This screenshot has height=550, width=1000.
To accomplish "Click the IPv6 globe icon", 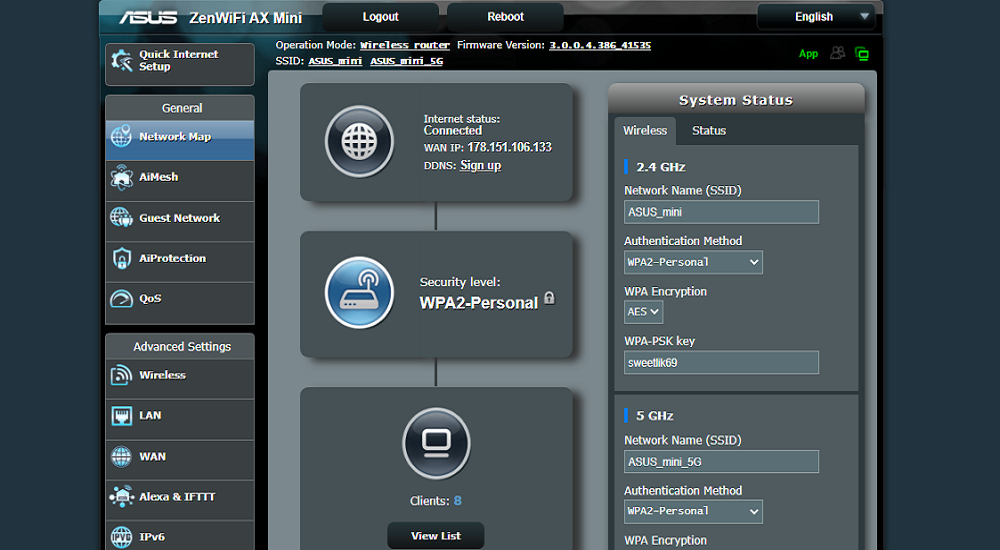I will click(x=121, y=537).
